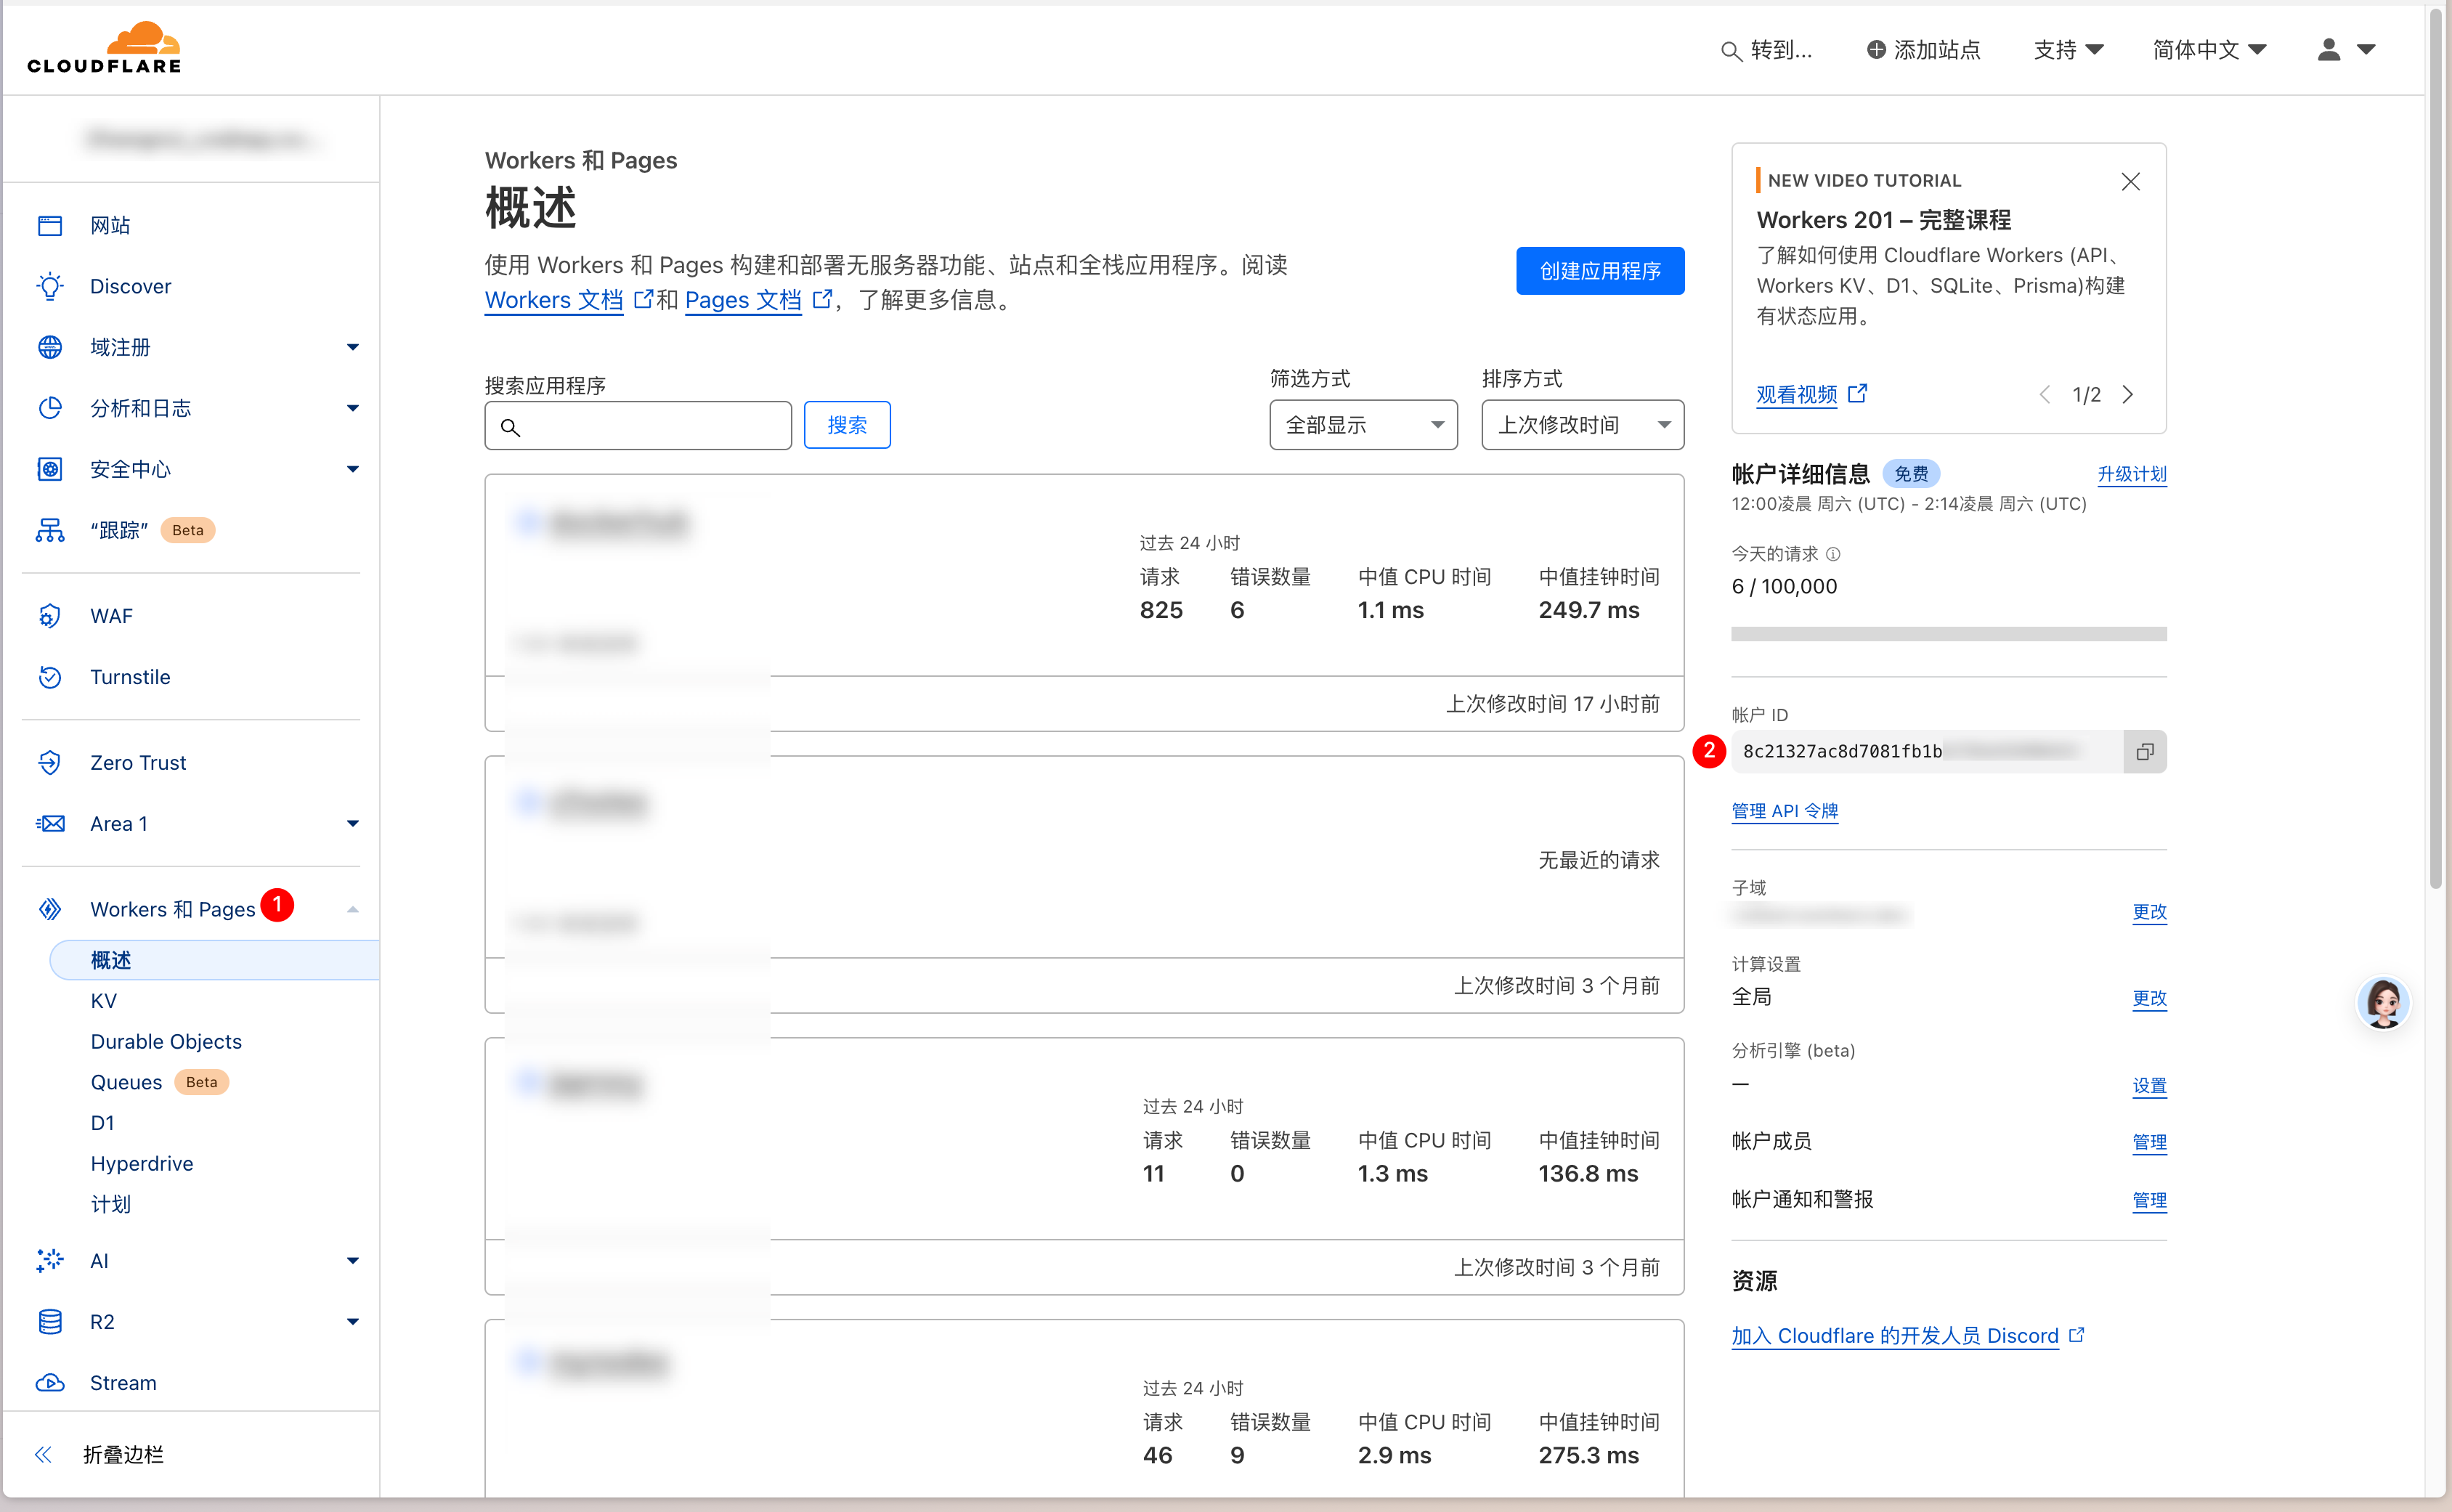This screenshot has height=1512, width=2452.
Task: Select KV in the sidebar
Action: (103, 1001)
